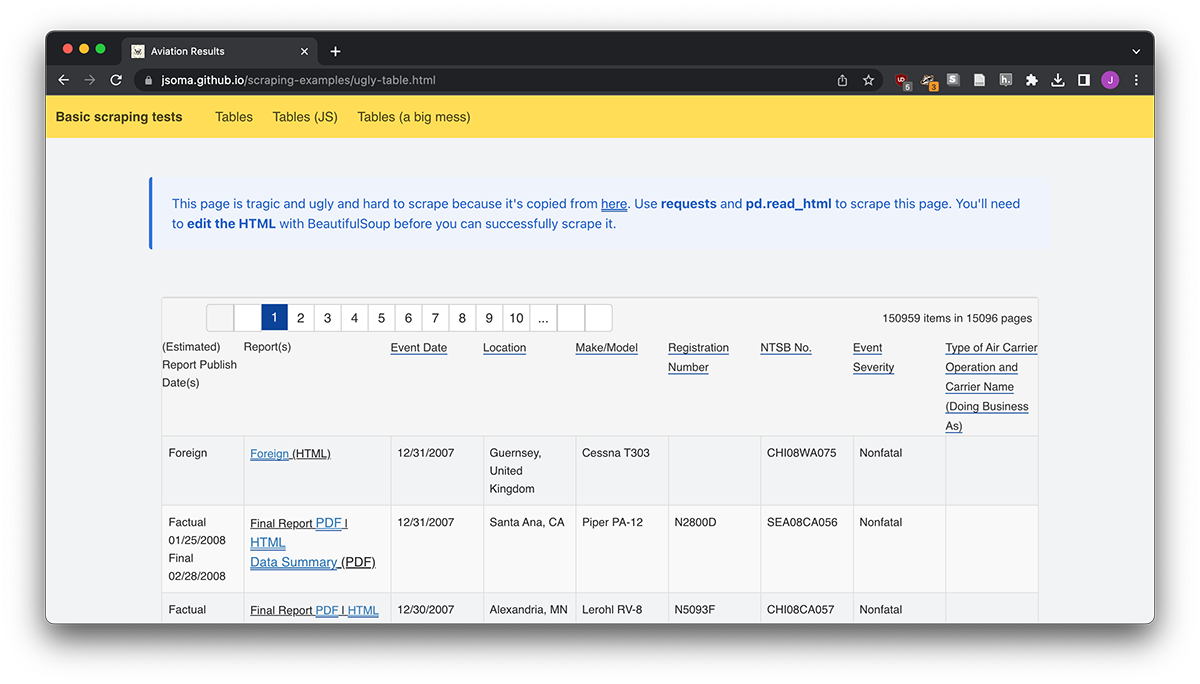Go to page 6 in the pager
This screenshot has width=1200, height=684.
click(408, 318)
